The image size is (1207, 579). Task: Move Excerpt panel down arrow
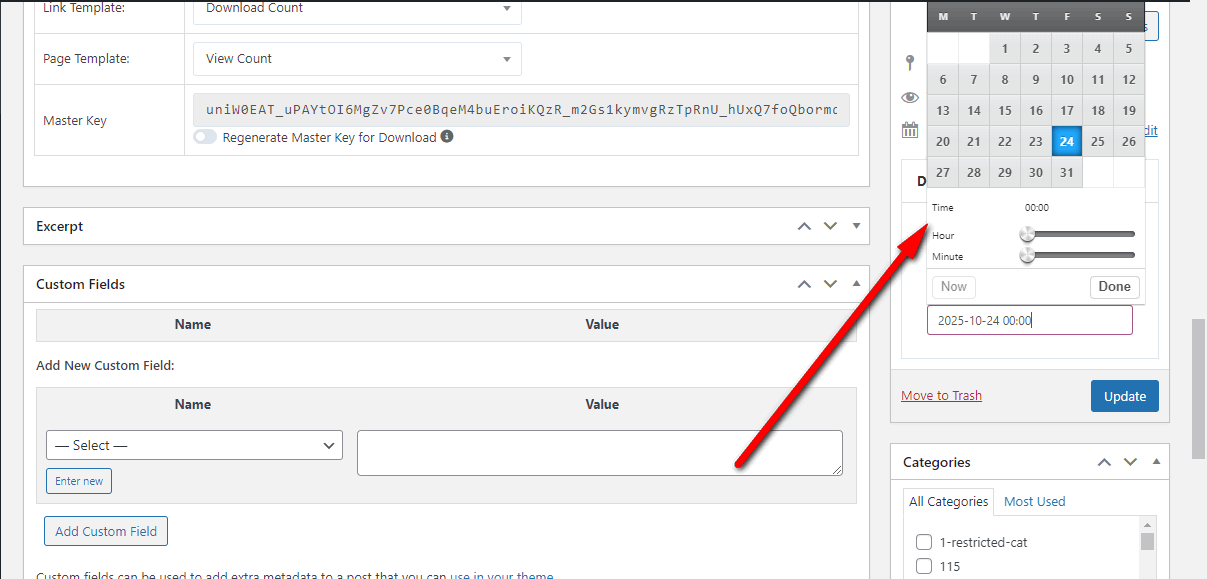tap(830, 226)
